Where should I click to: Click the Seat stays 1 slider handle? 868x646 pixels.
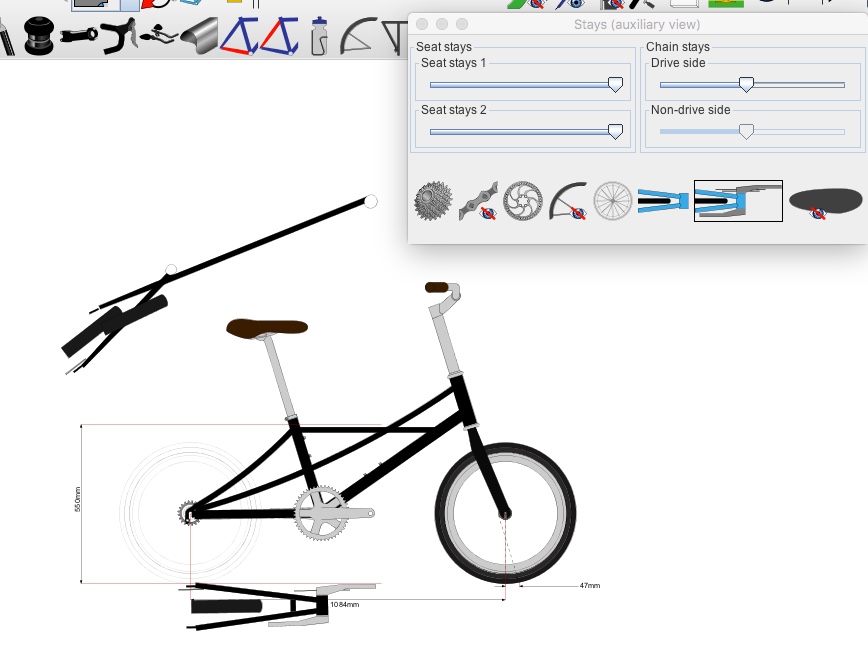click(616, 85)
